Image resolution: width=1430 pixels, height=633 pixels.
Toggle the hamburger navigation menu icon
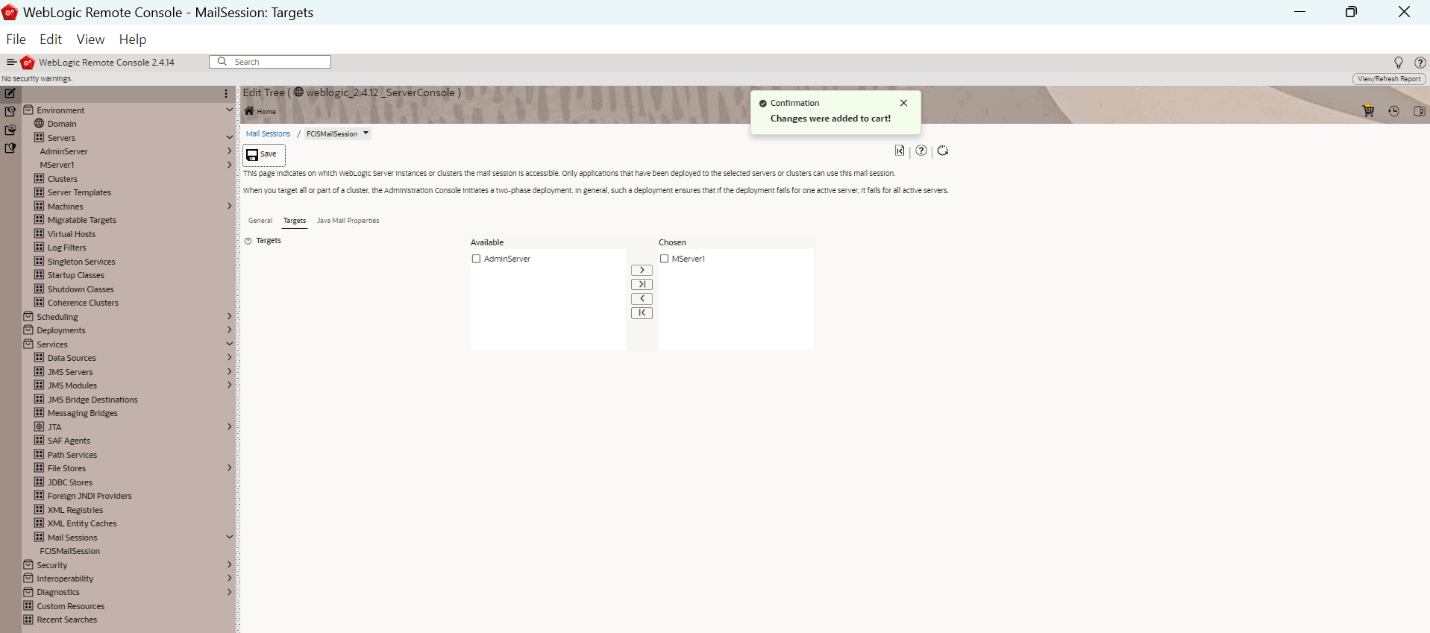coord(11,62)
